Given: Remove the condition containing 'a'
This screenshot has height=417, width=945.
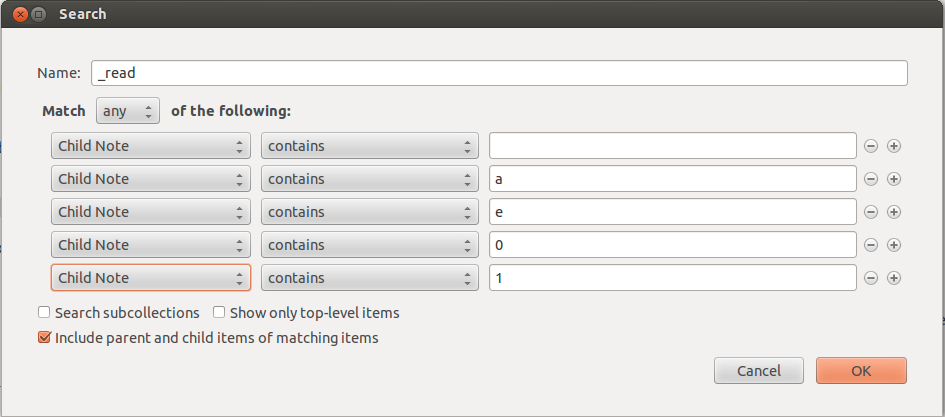Looking at the screenshot, I should (871, 179).
